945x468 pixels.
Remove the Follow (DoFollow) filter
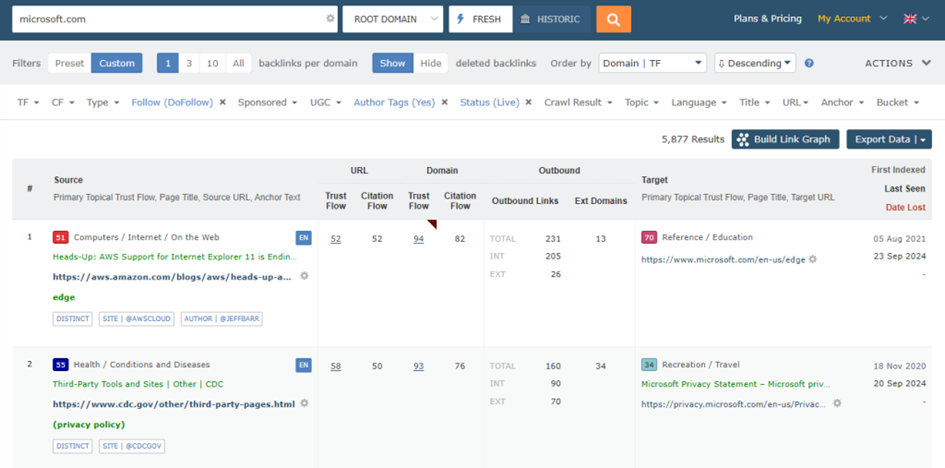click(222, 102)
